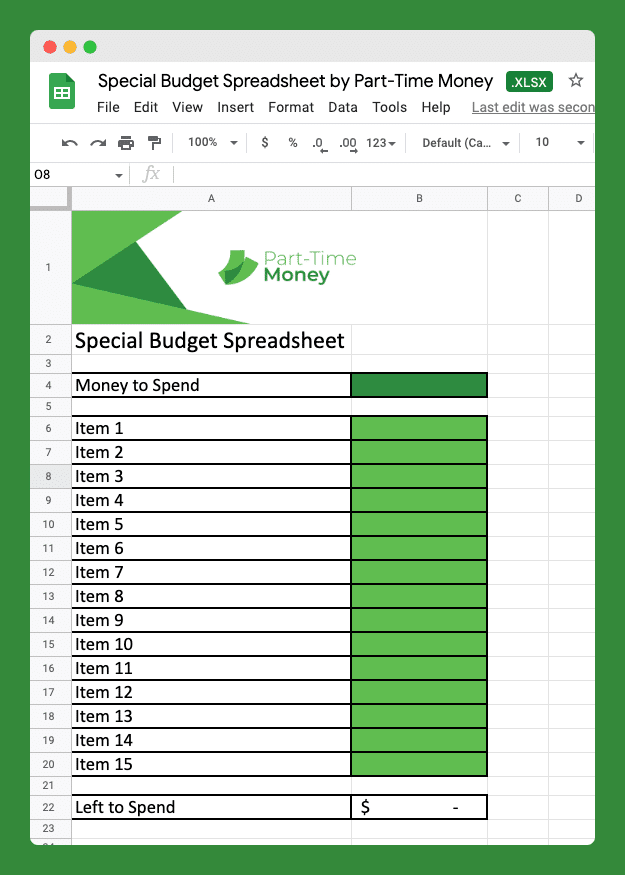Expand the name box dropdown arrow
625x875 pixels.
pyautogui.click(x=119, y=175)
